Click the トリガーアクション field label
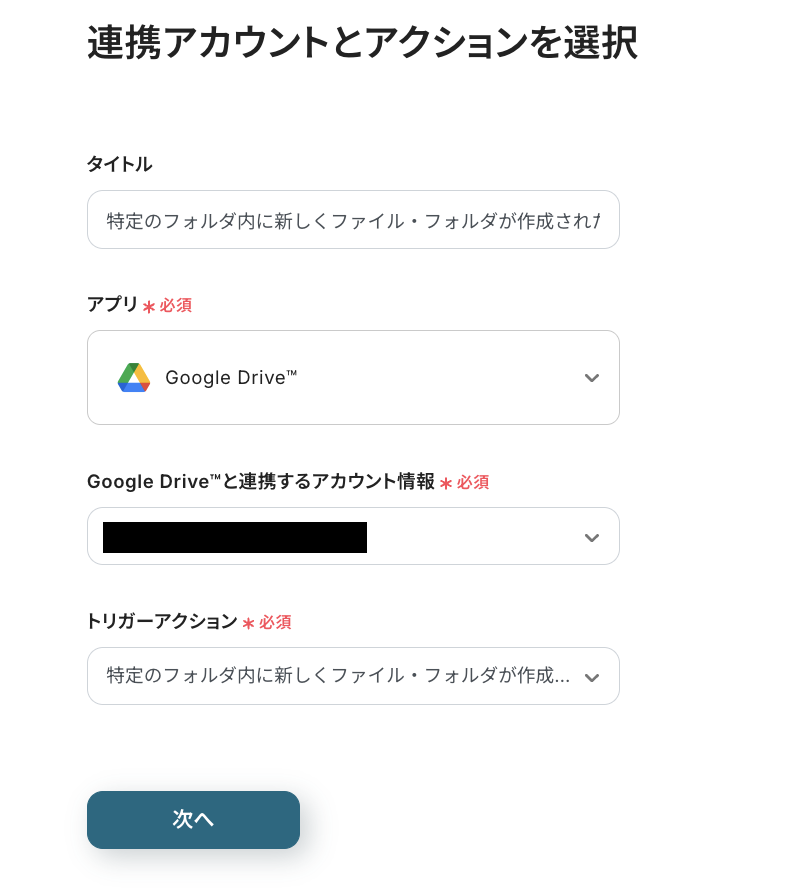802x896 pixels. pos(162,622)
